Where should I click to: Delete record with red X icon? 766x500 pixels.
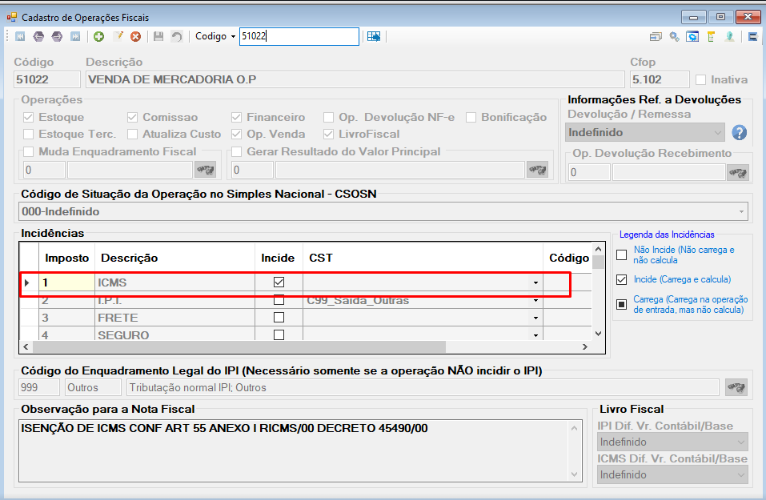click(136, 37)
